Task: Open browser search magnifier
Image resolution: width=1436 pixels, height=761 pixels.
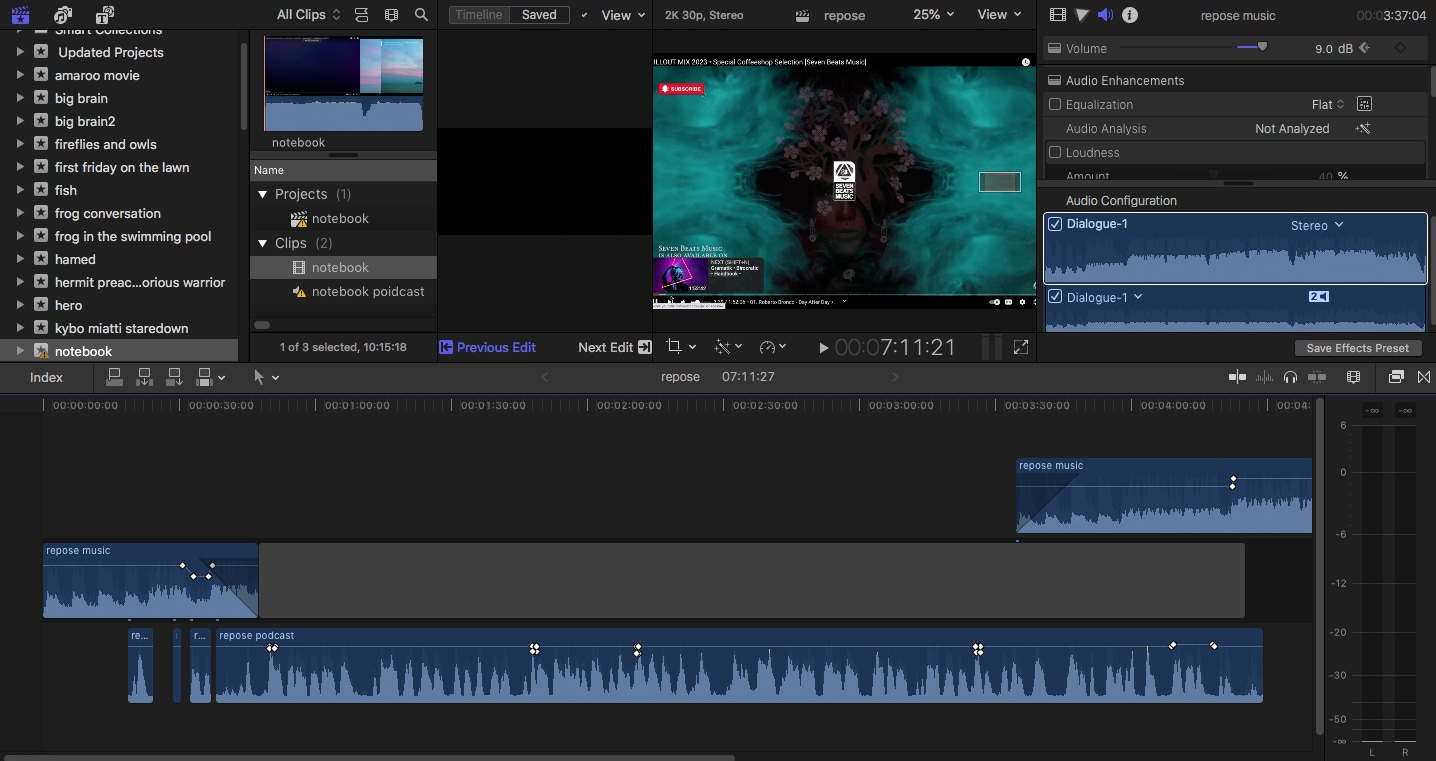Action: point(421,15)
